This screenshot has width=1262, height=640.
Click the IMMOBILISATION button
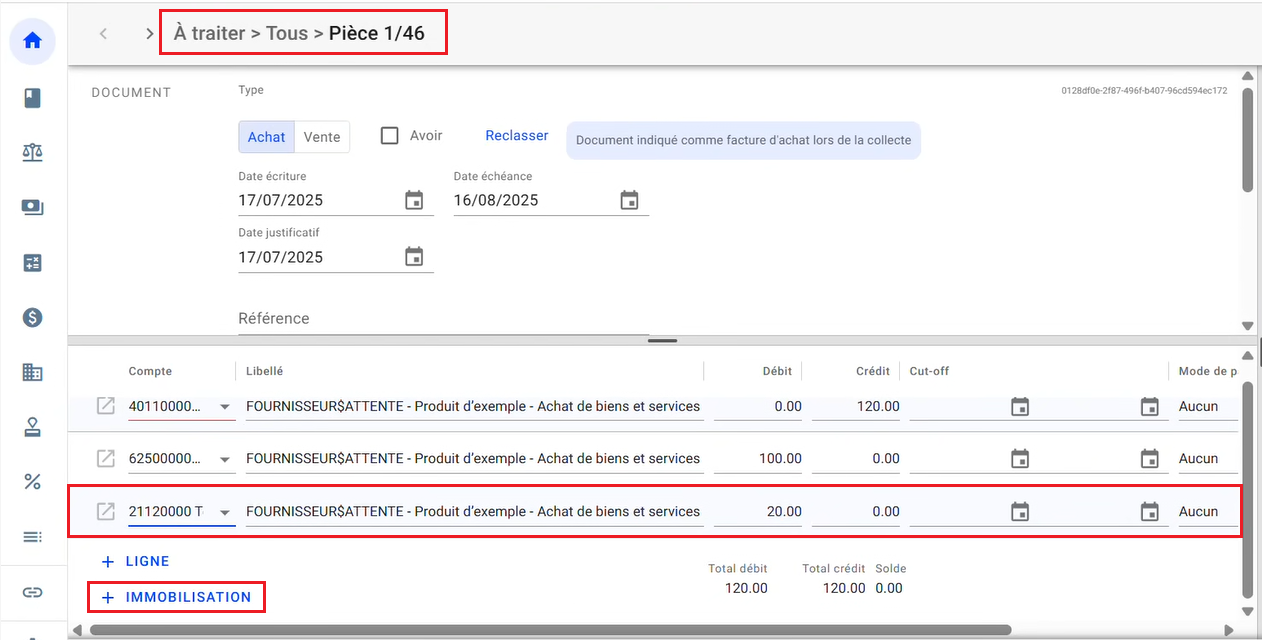177,597
